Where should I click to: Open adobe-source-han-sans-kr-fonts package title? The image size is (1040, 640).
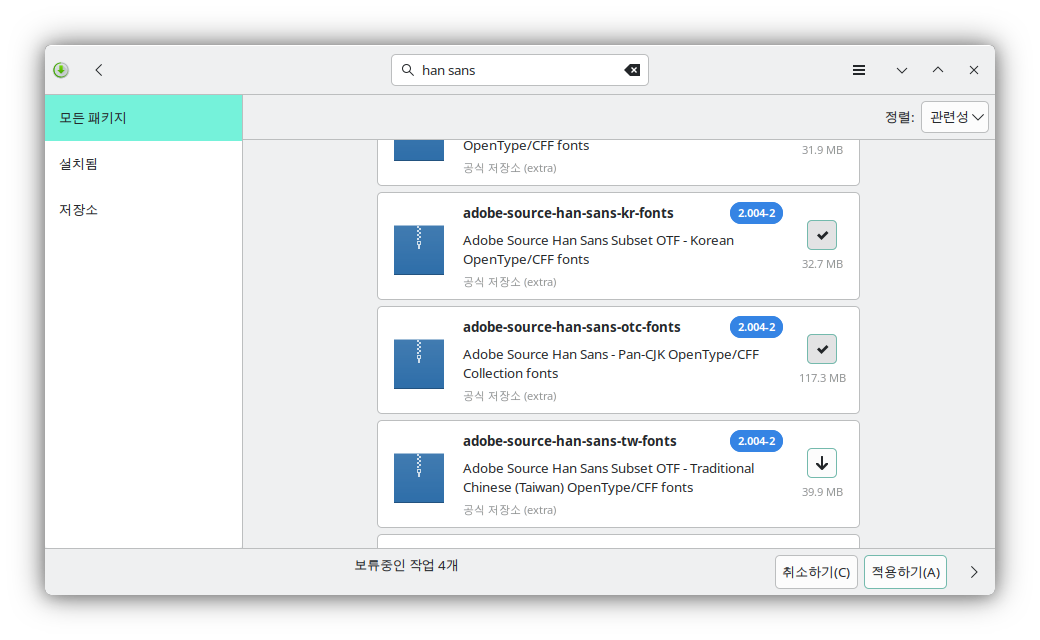568,213
